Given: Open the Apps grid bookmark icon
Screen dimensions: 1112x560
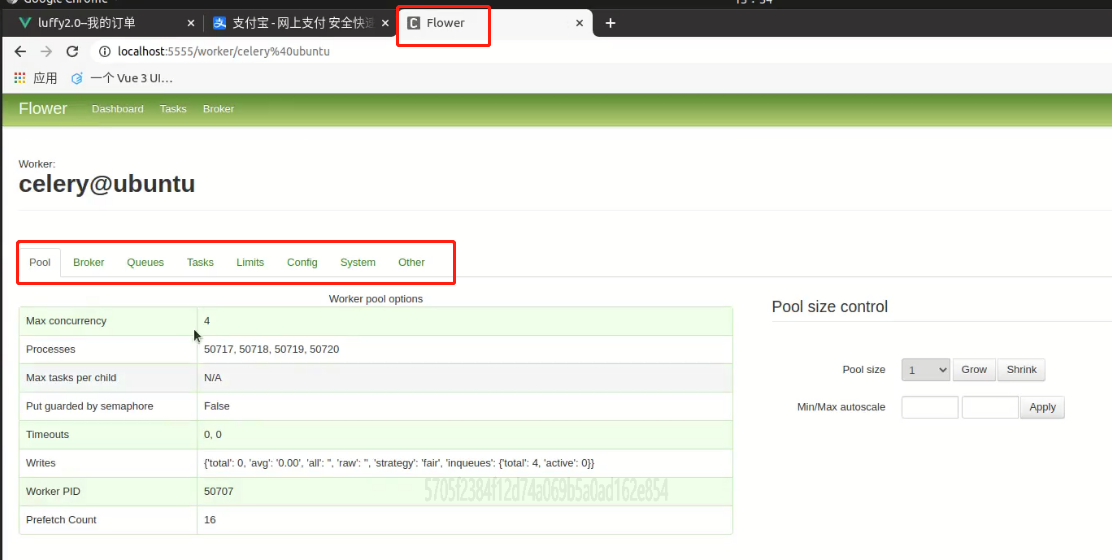Looking at the screenshot, I should [20, 78].
